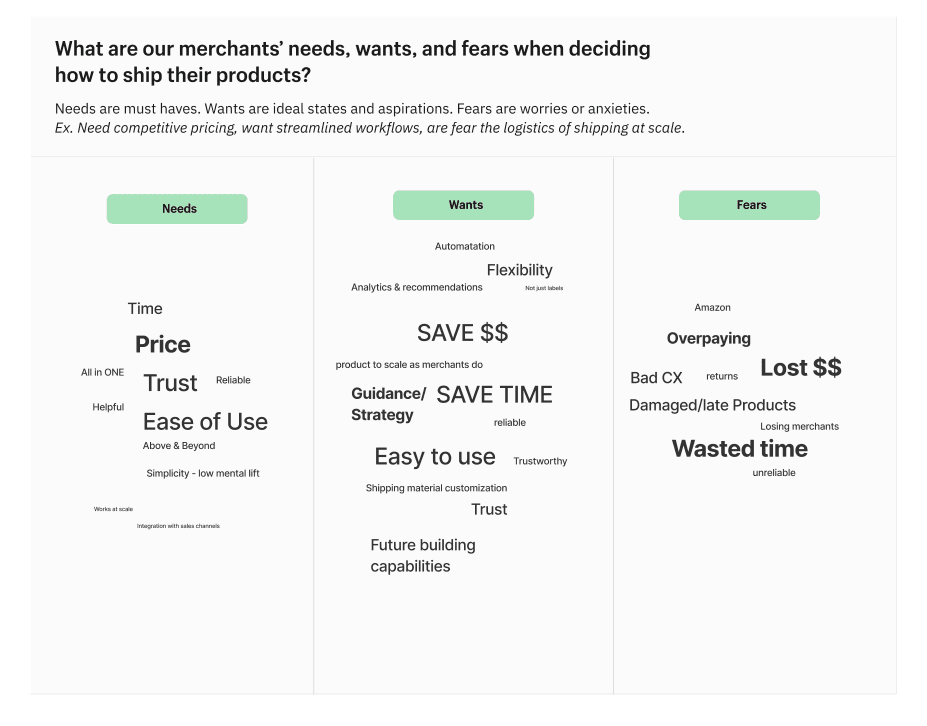
Task: Click the SAVE TIME note
Action: coord(494,395)
